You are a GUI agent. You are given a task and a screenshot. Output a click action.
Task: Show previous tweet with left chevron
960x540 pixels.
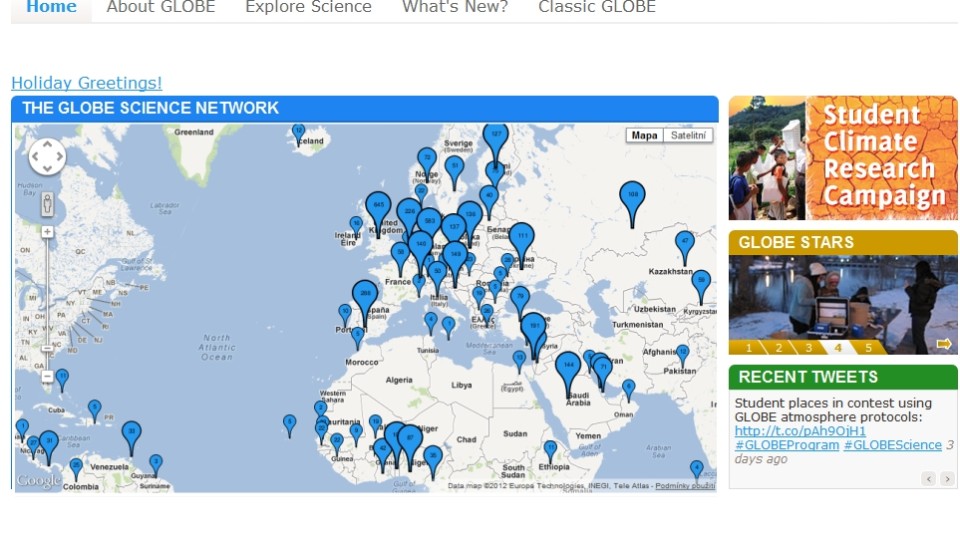pyautogui.click(x=929, y=479)
